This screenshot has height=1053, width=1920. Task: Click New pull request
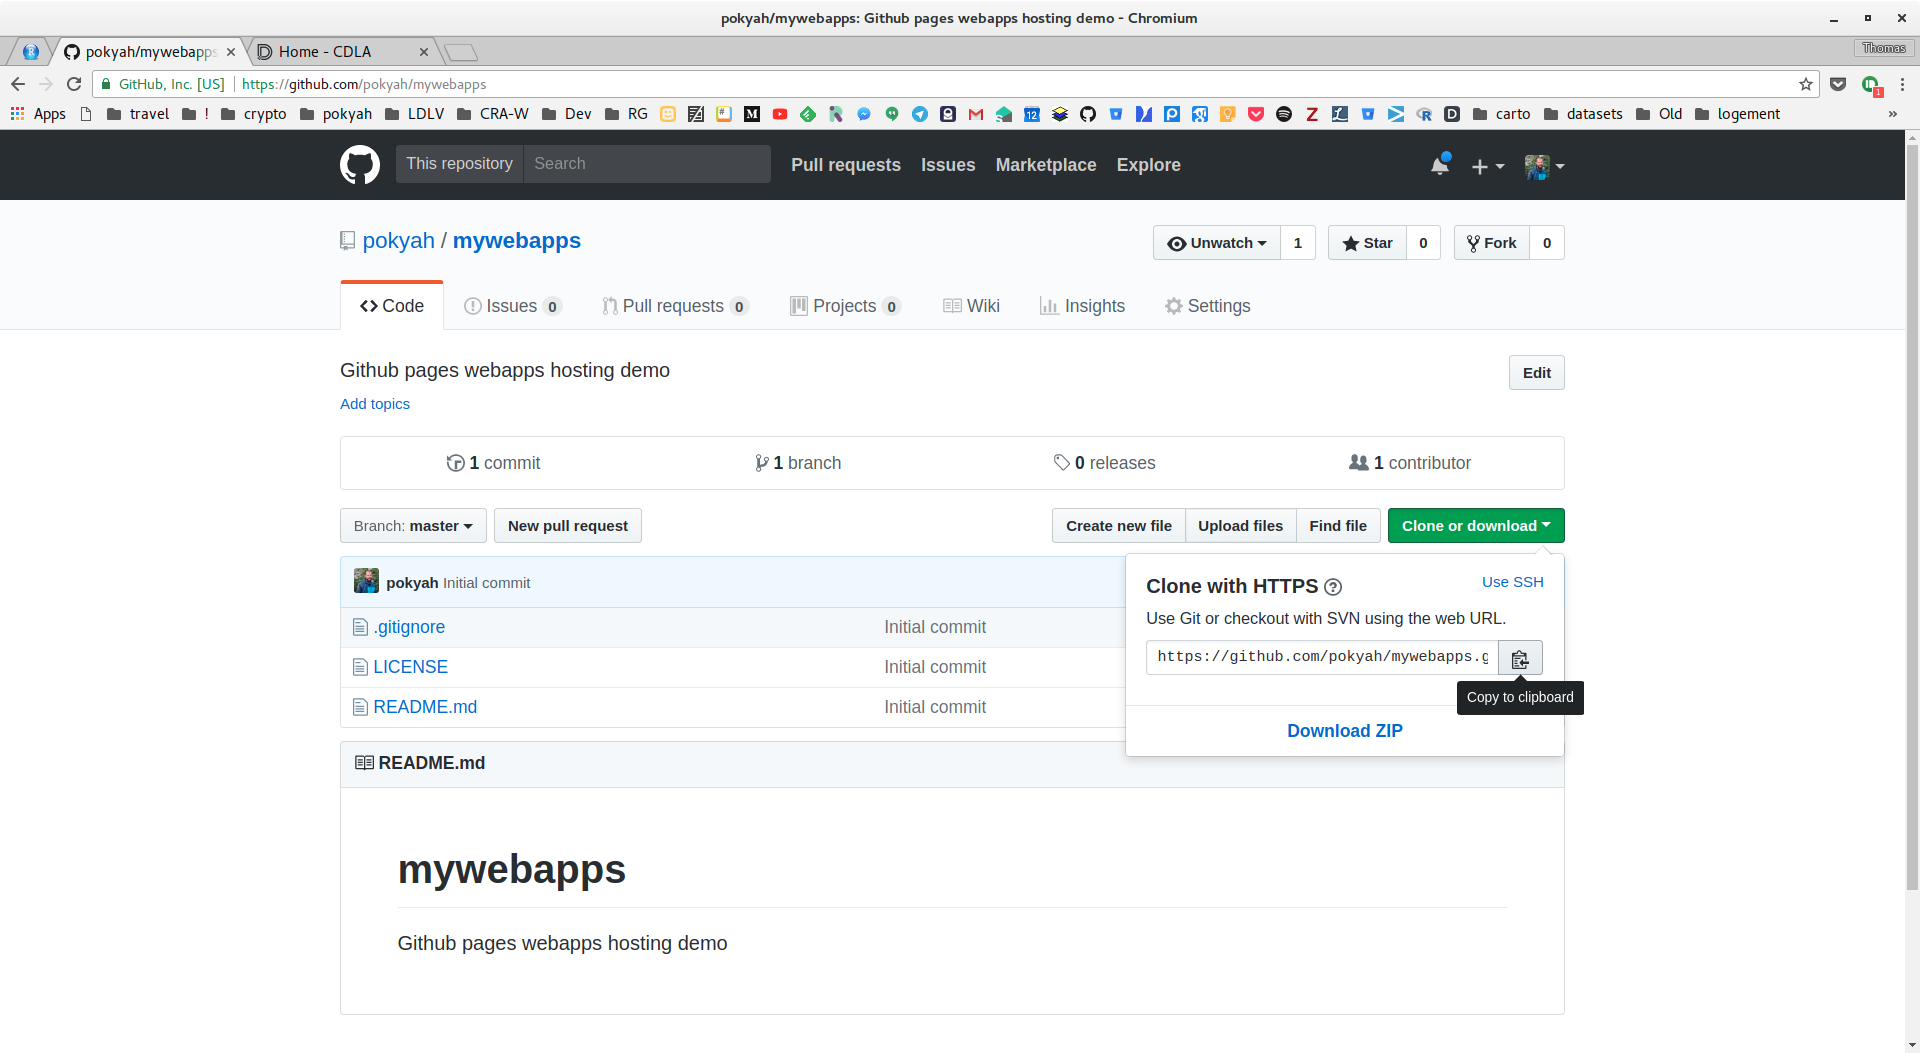coord(568,526)
